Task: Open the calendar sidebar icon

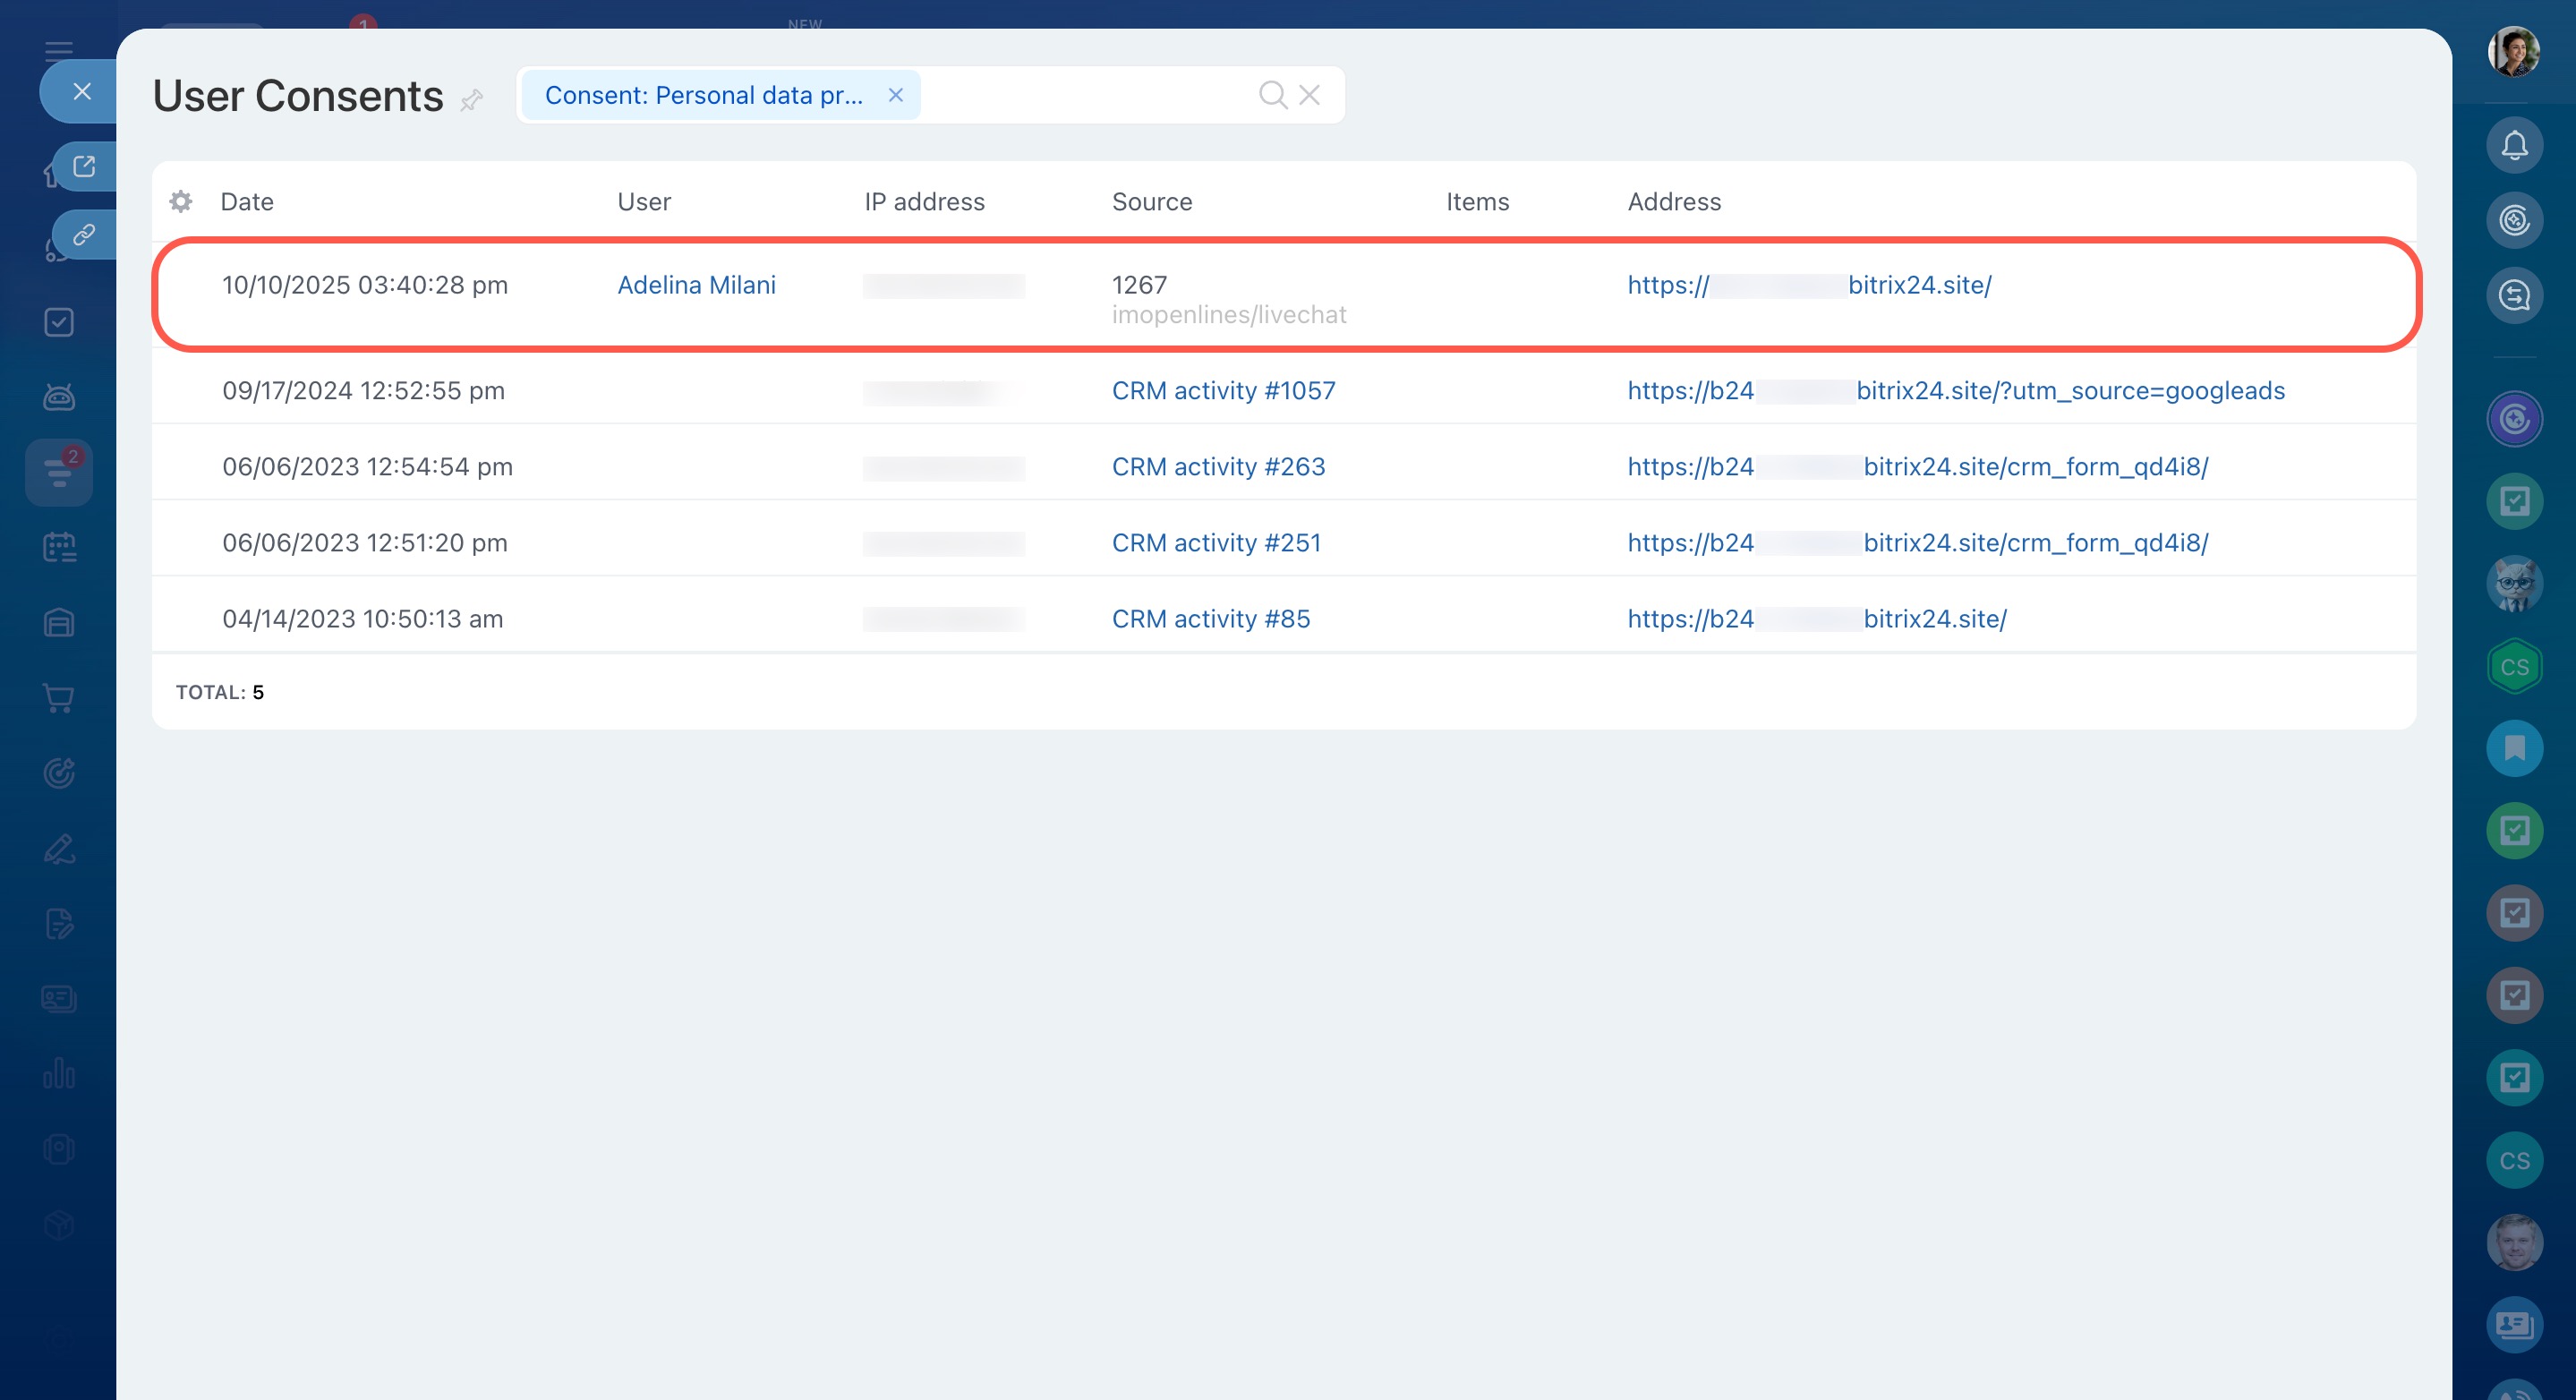Action: (x=59, y=547)
